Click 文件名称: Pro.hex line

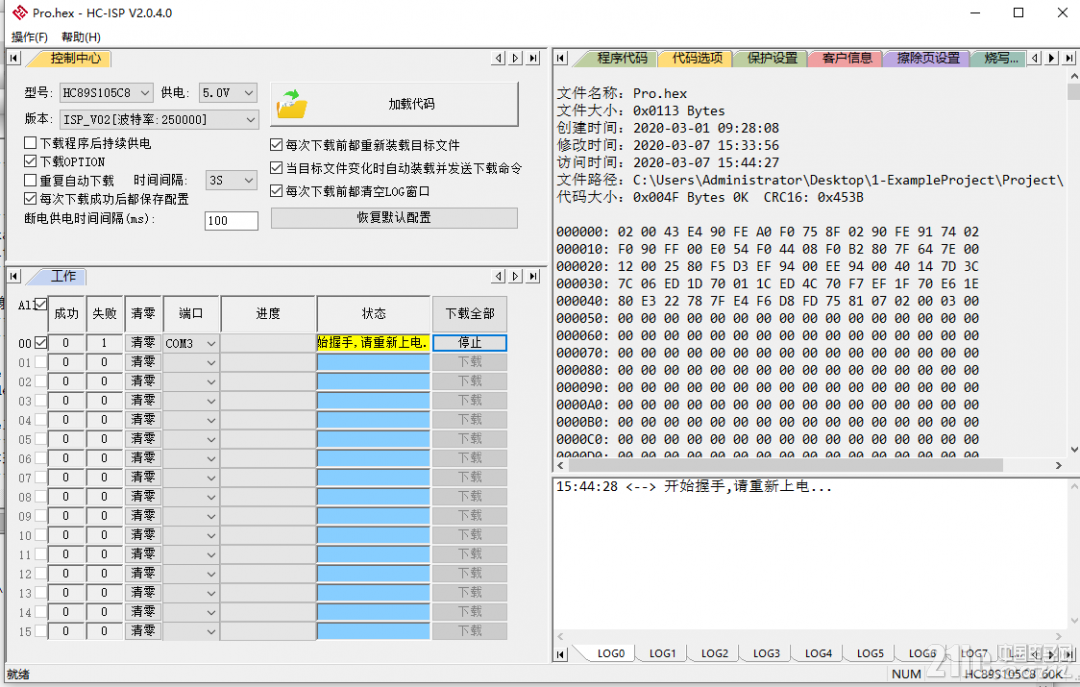click(x=622, y=93)
